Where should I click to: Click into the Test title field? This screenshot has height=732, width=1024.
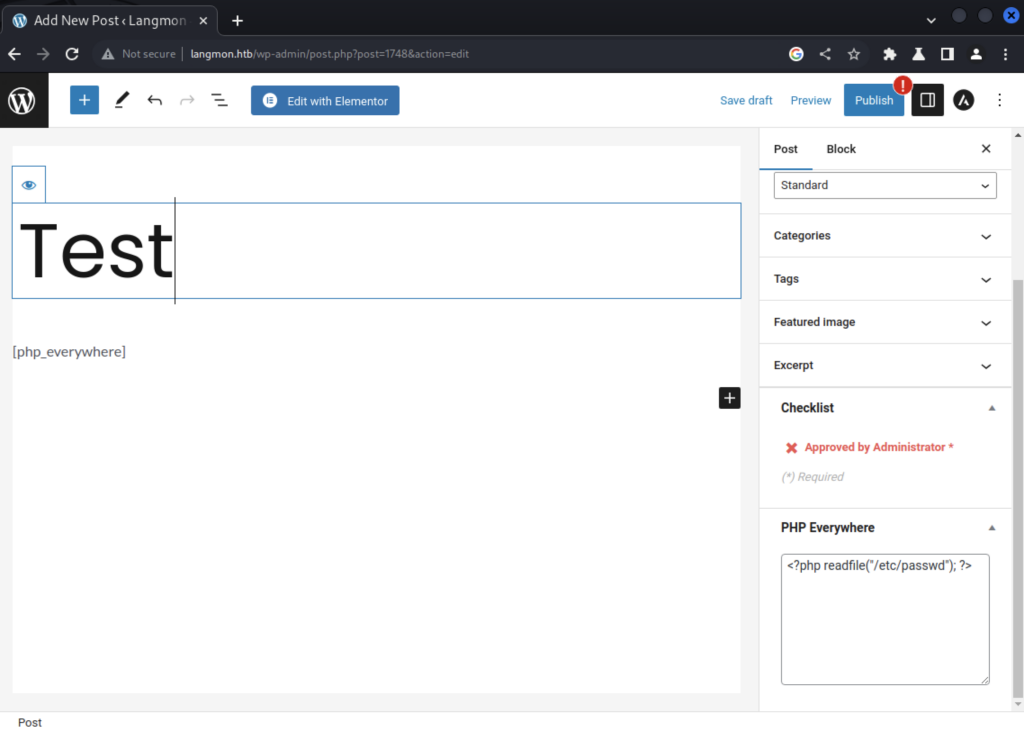(x=377, y=251)
